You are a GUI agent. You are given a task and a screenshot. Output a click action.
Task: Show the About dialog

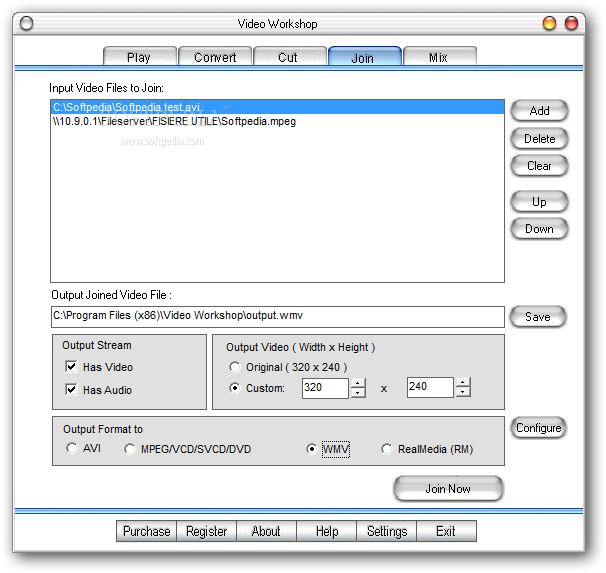[266, 531]
